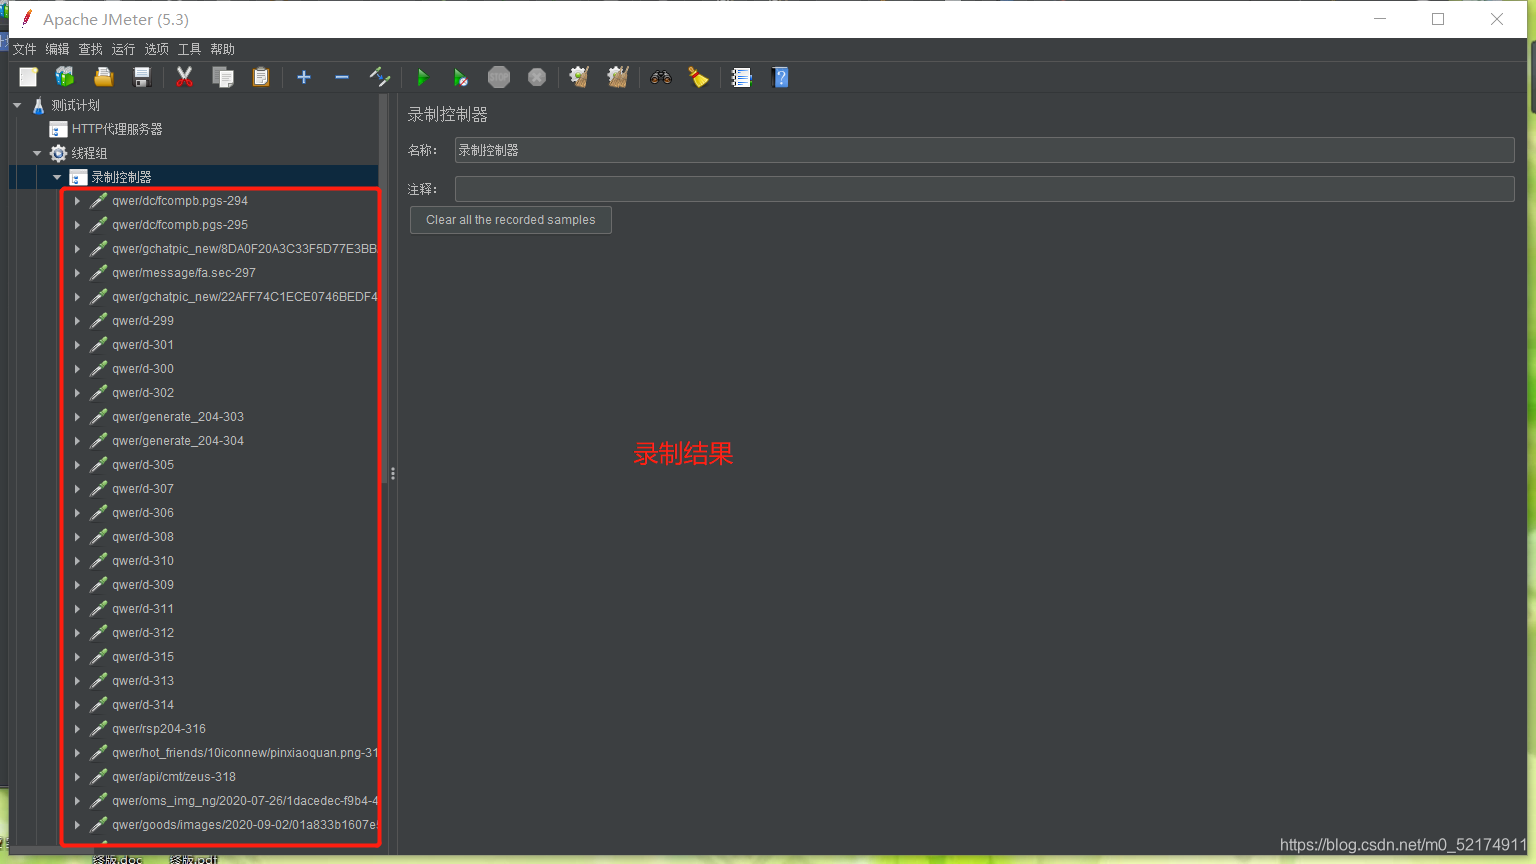Image resolution: width=1536 pixels, height=864 pixels.
Task: Click the Open file folder icon
Action: [103, 77]
